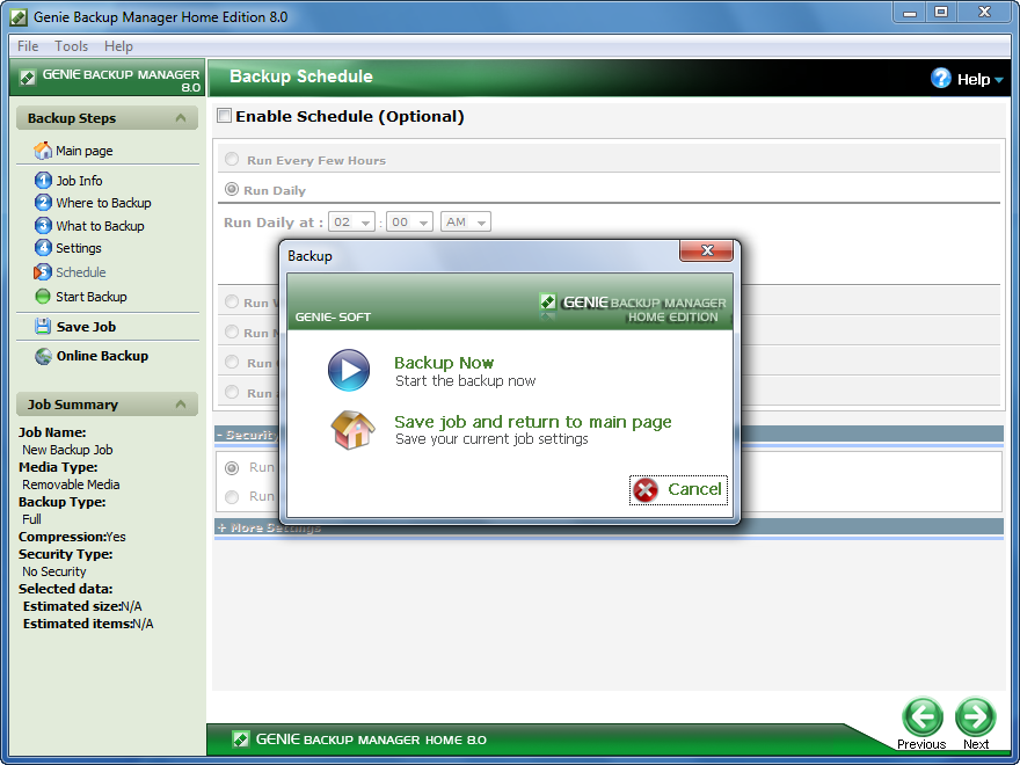Click the Where to Backup step 2 icon
1020x765 pixels.
point(43,202)
